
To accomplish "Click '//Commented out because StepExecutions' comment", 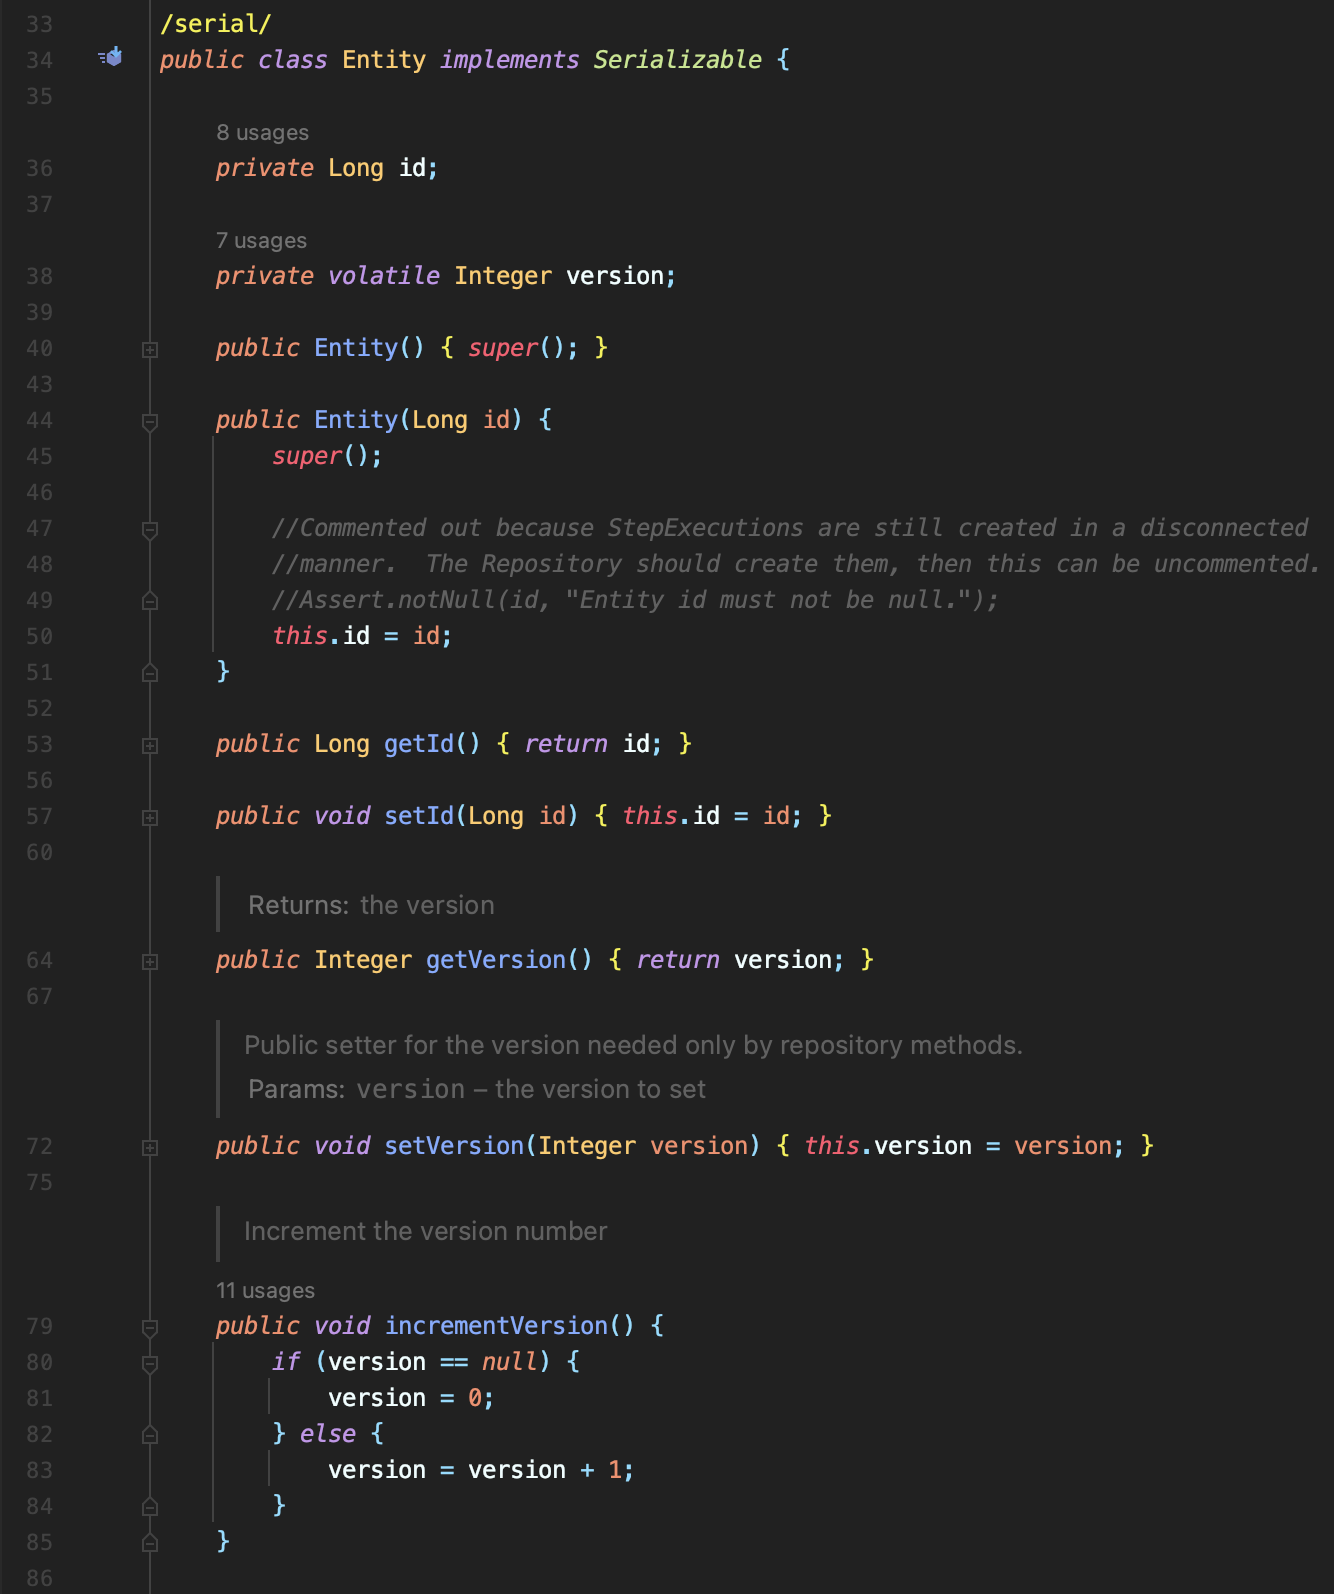I will point(790,528).
